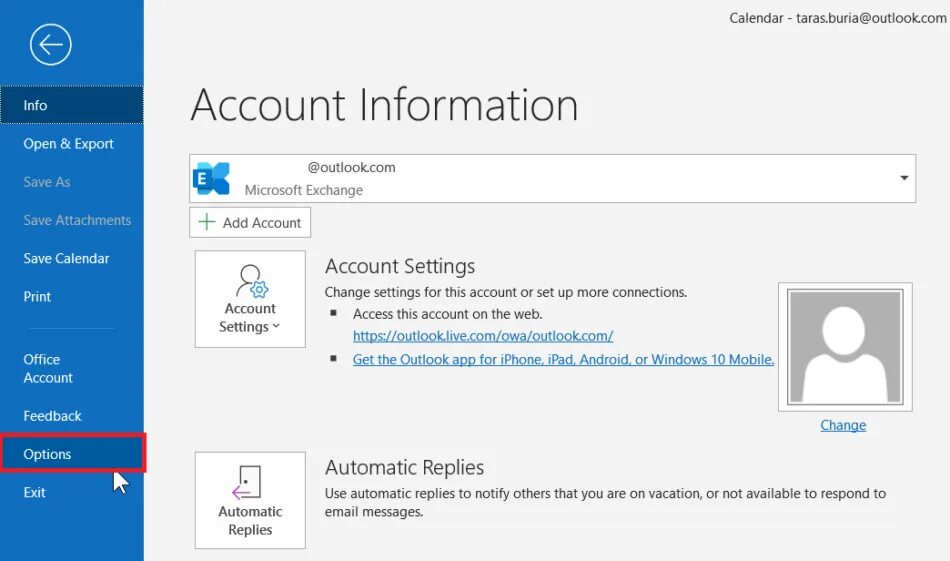Click the Account Settings person-gear icon
950x561 pixels.
click(250, 281)
